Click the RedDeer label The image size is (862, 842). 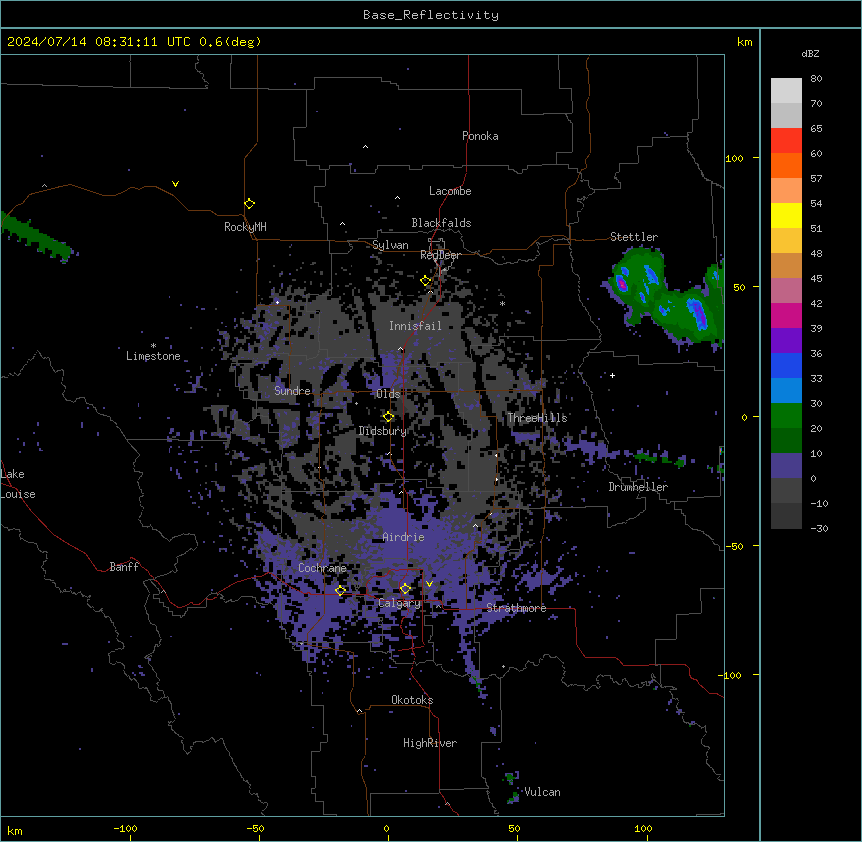point(440,255)
